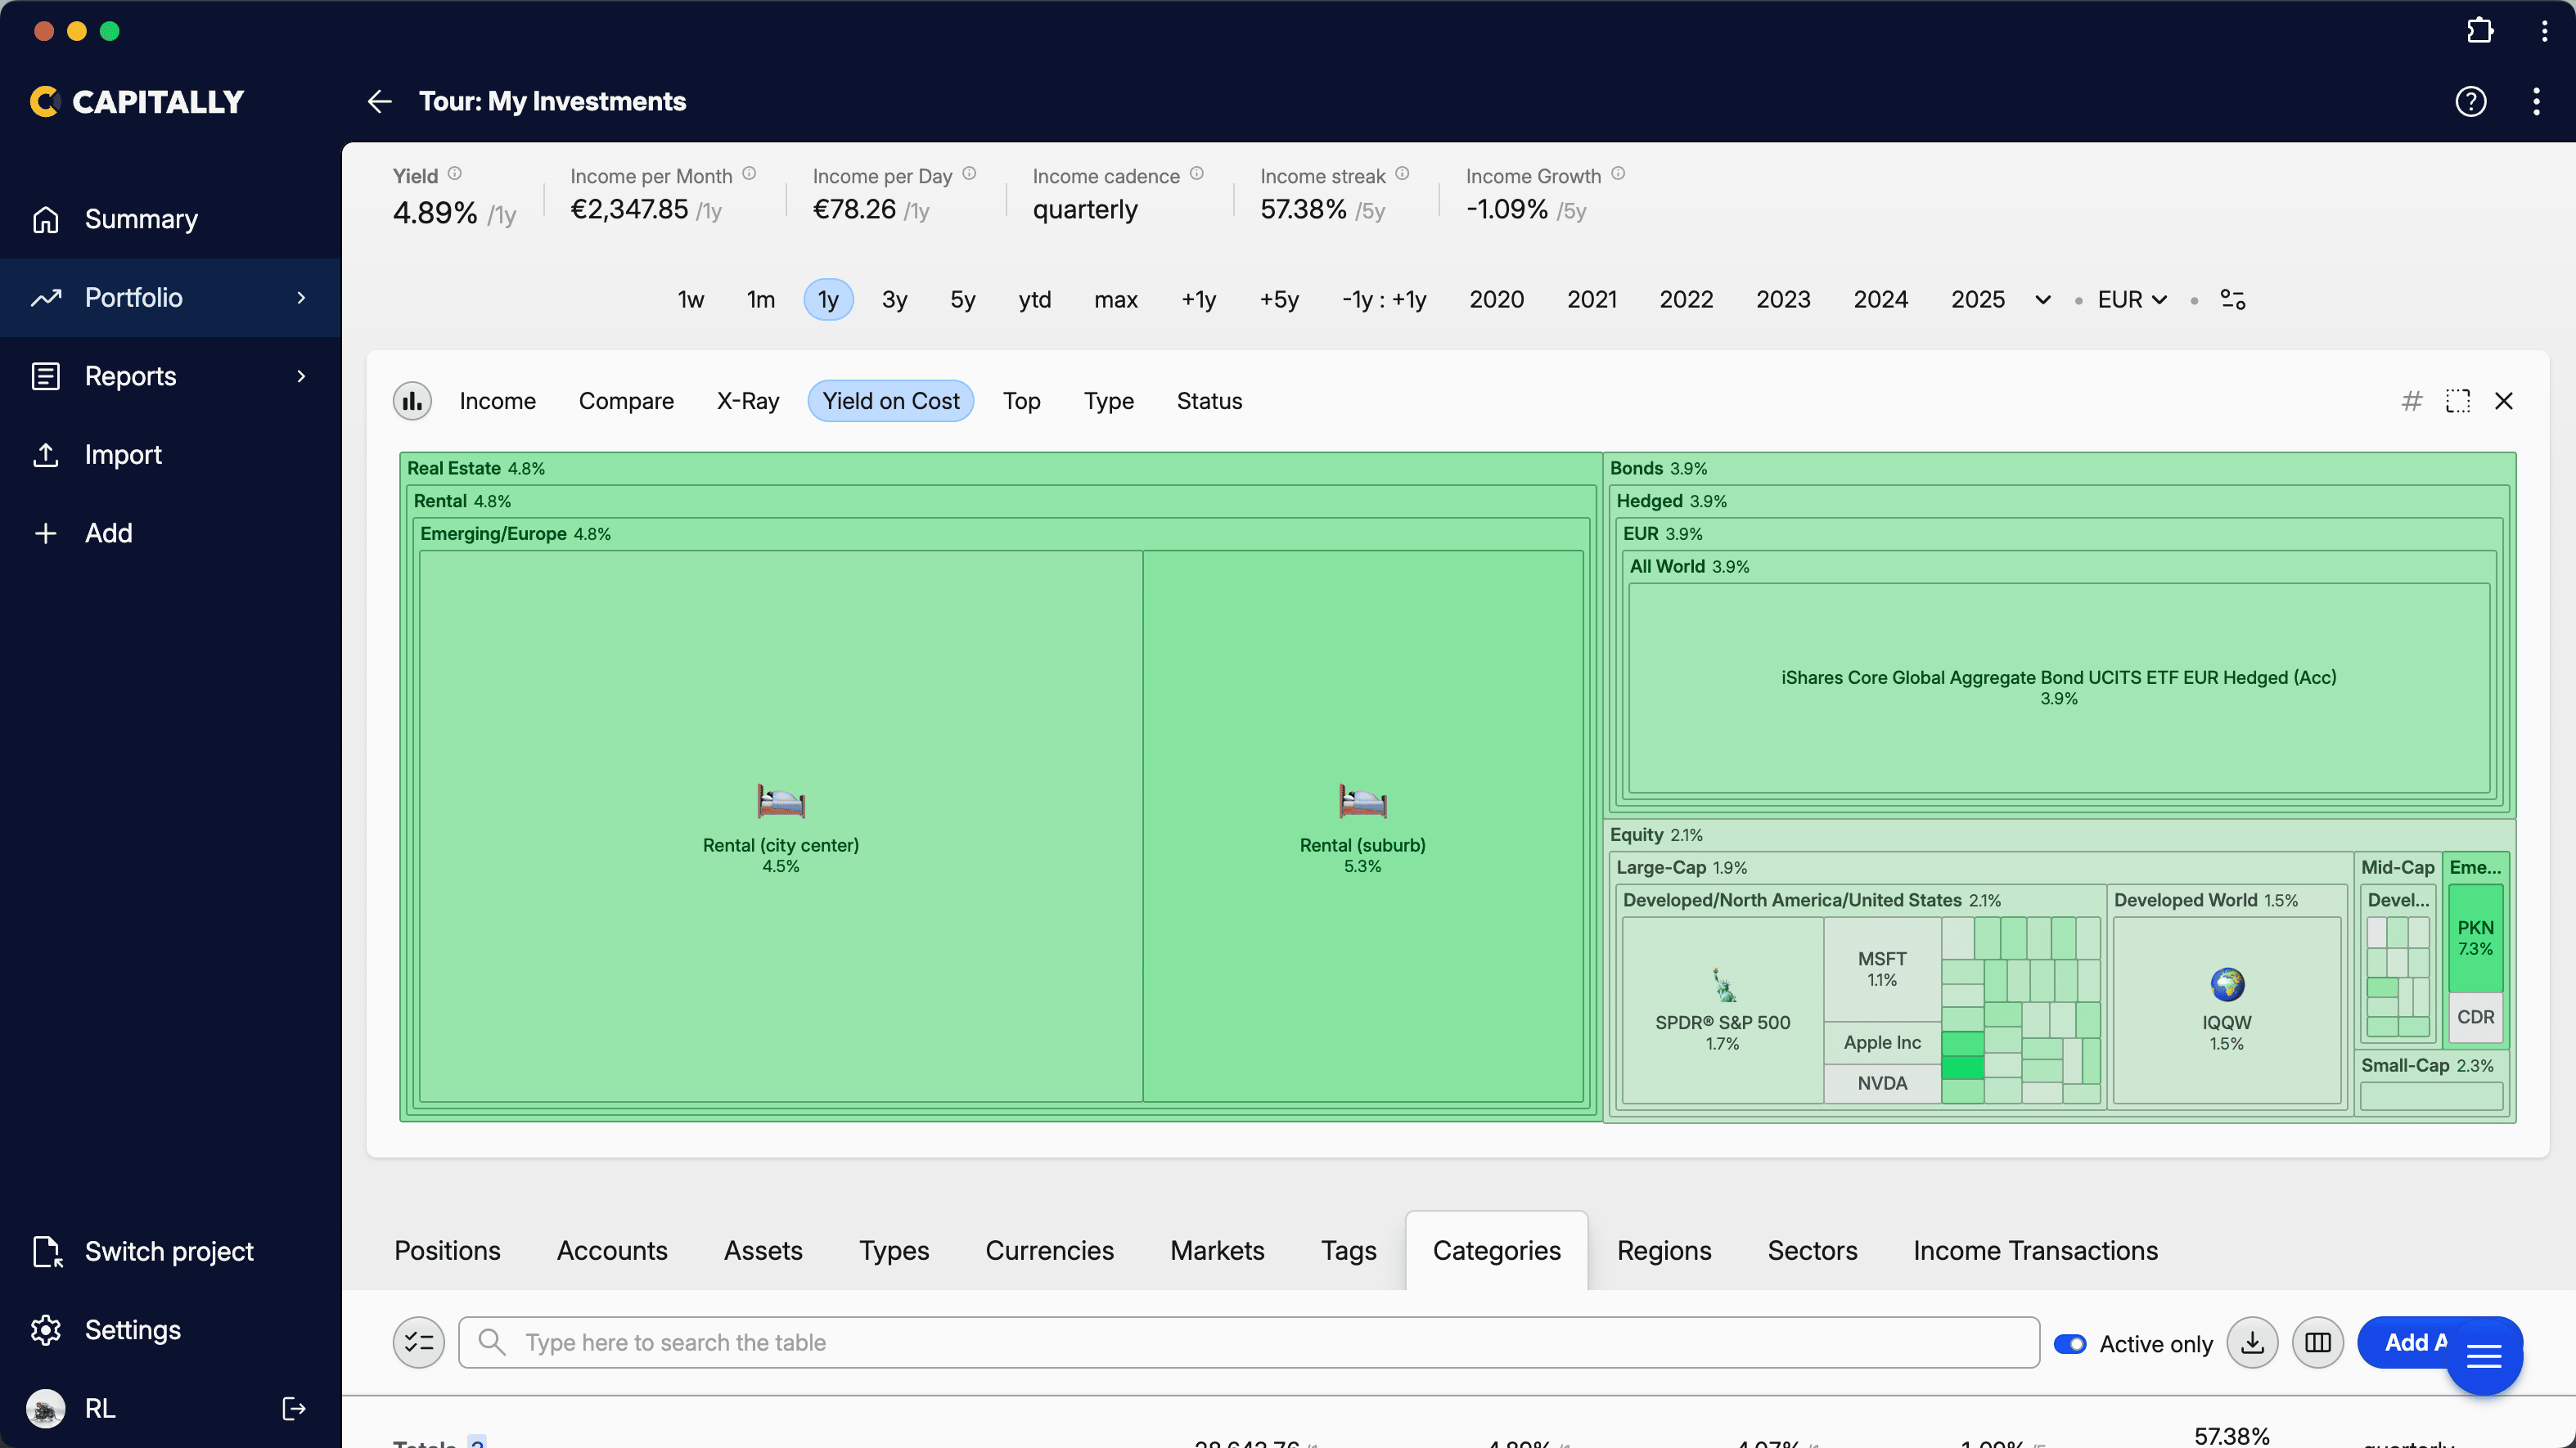Expand more years dropdown after 2025
2576x1448 pixels.
(2043, 299)
